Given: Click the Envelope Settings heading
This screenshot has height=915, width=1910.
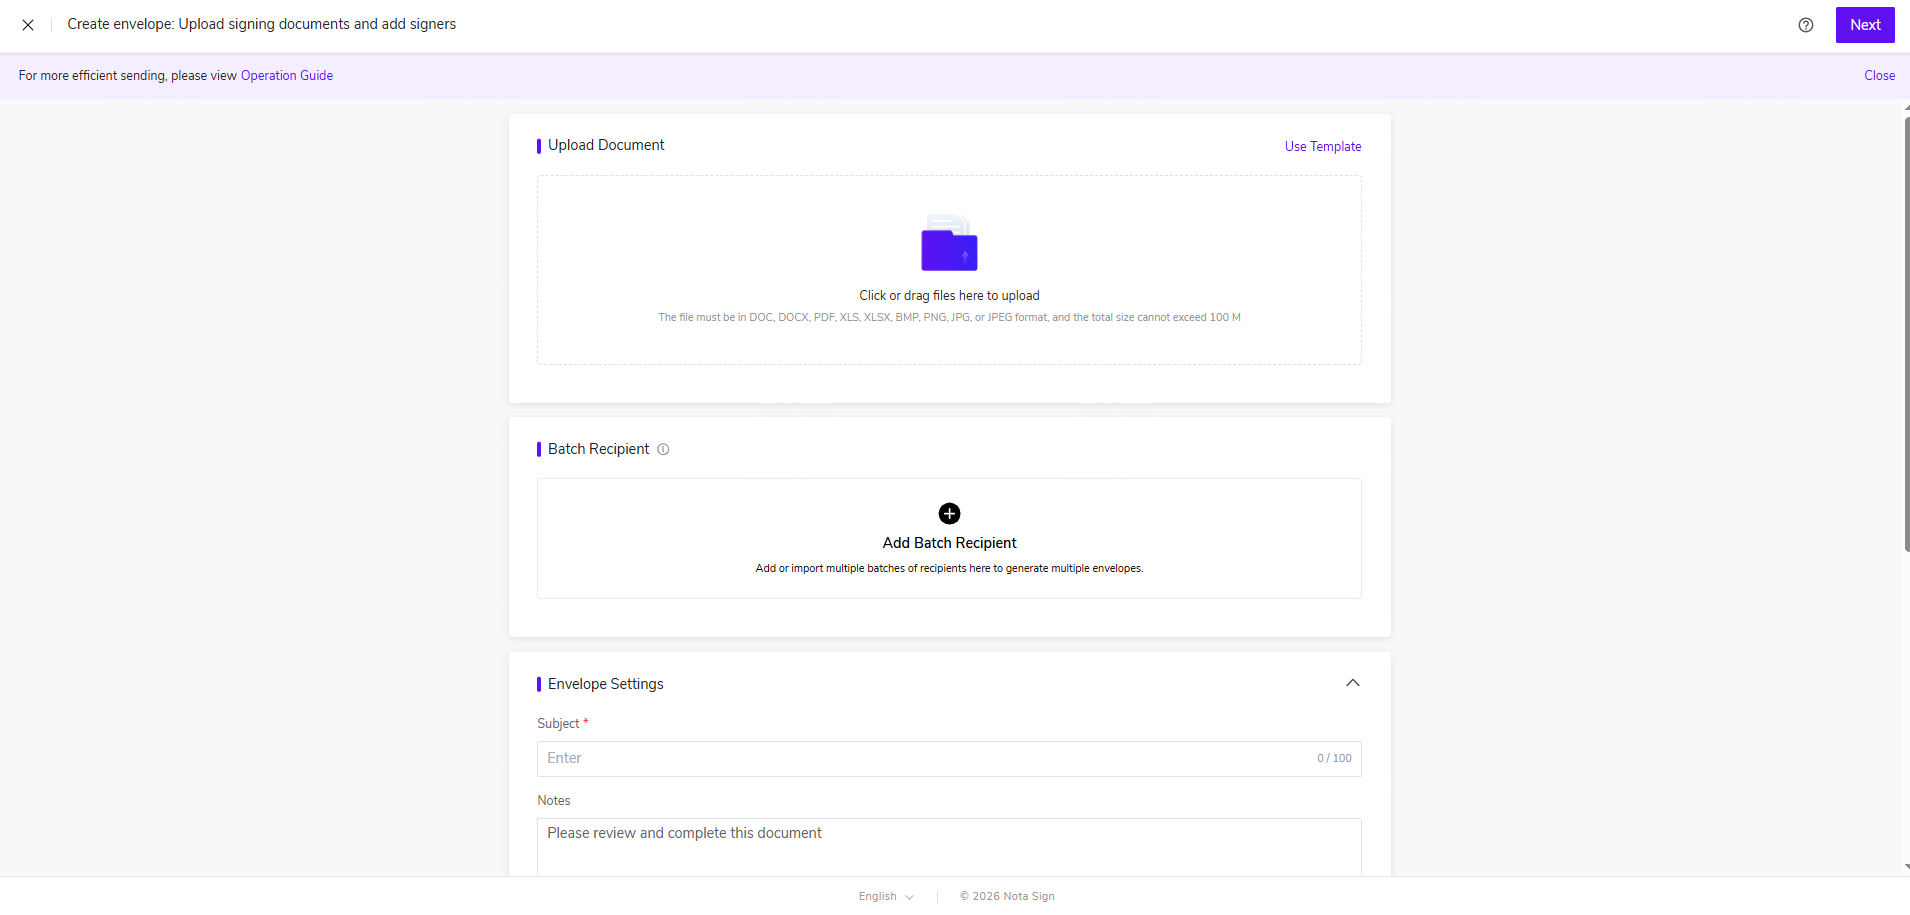Looking at the screenshot, I should pyautogui.click(x=606, y=684).
